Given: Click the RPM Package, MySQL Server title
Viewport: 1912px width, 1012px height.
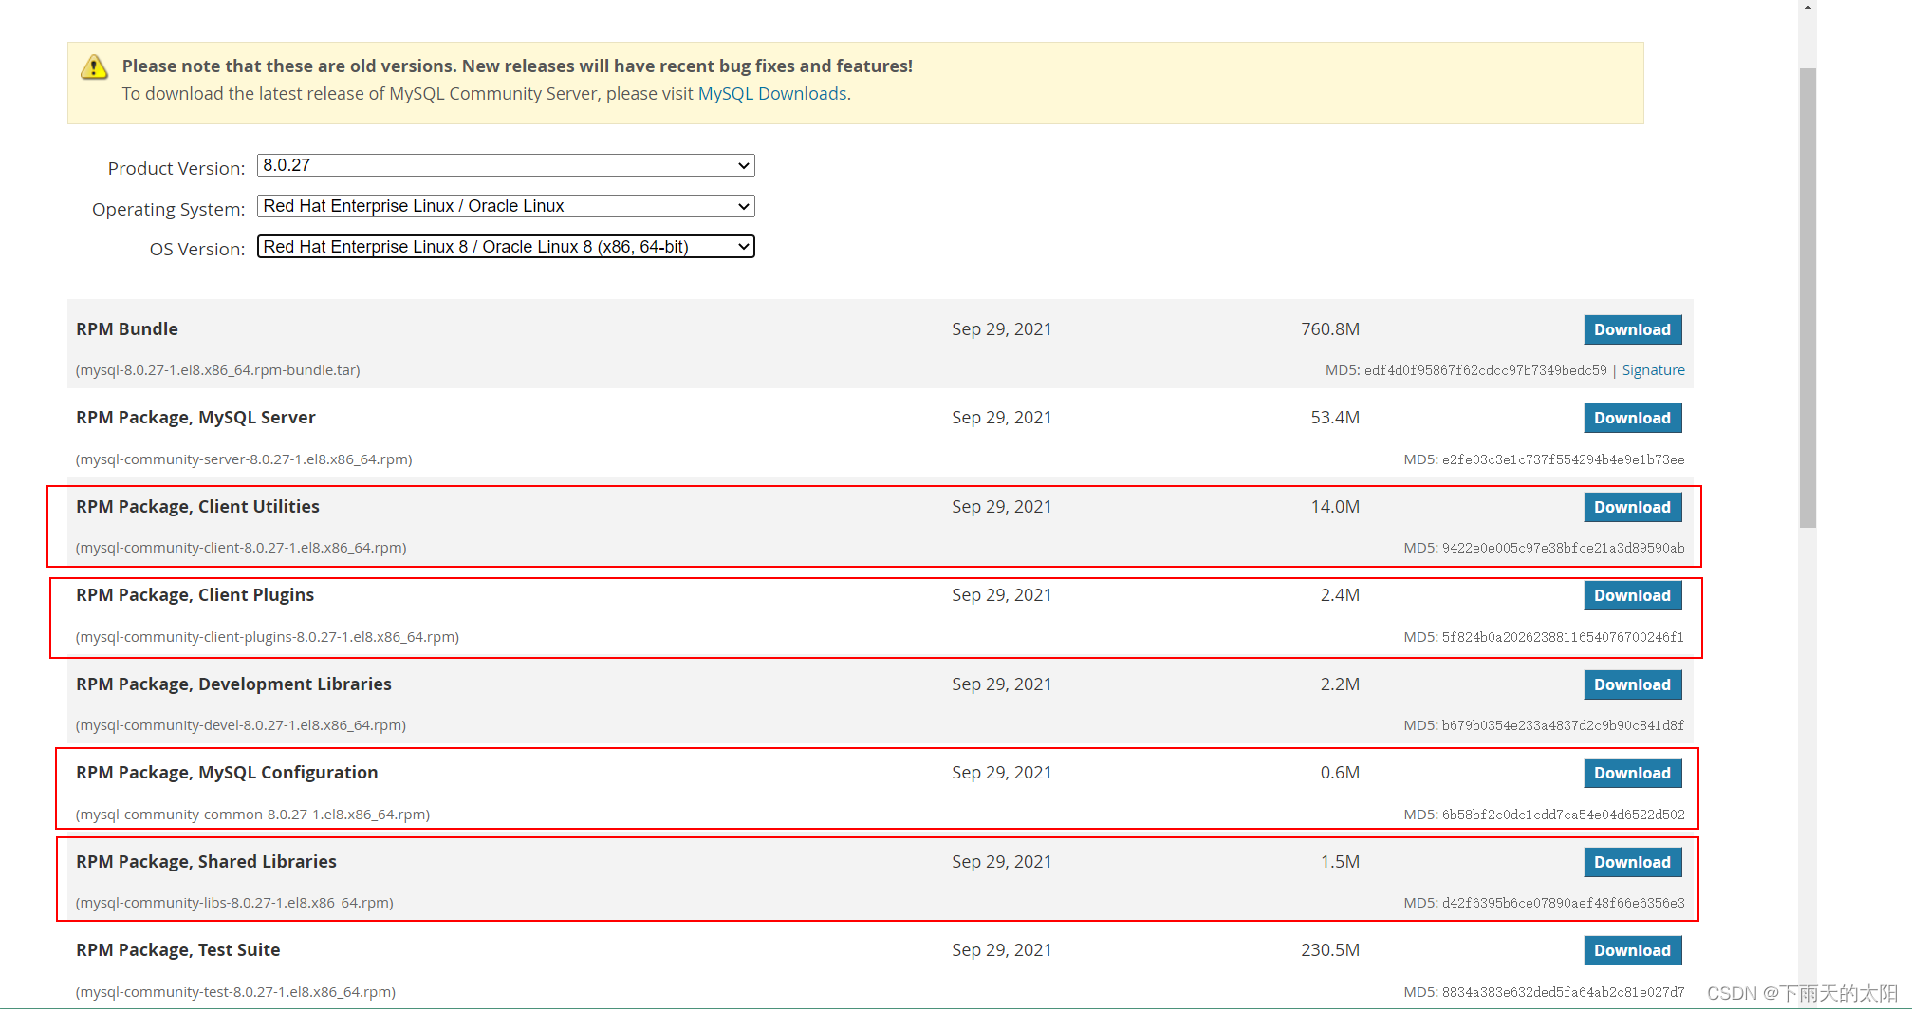Looking at the screenshot, I should click(196, 417).
